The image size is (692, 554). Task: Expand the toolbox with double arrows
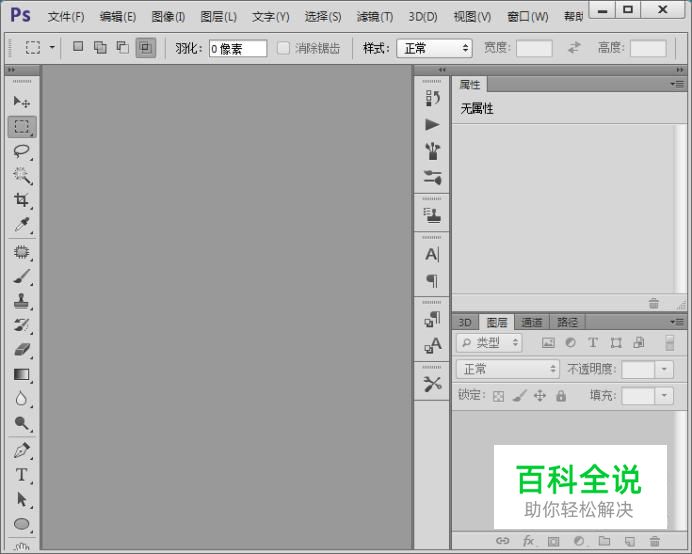click(x=11, y=70)
